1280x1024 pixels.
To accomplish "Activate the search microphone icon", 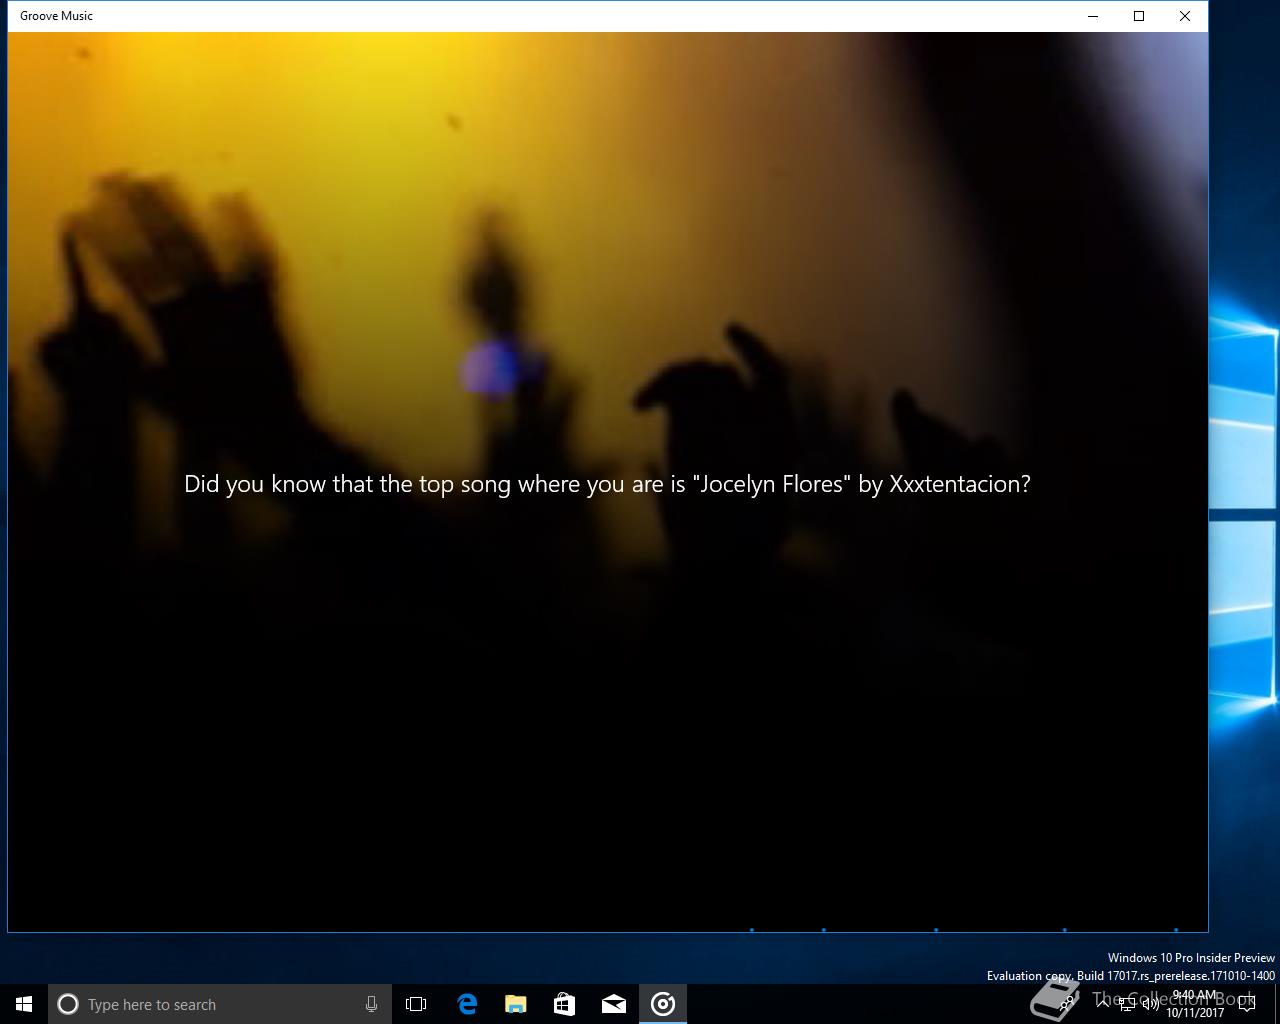I will (371, 1004).
